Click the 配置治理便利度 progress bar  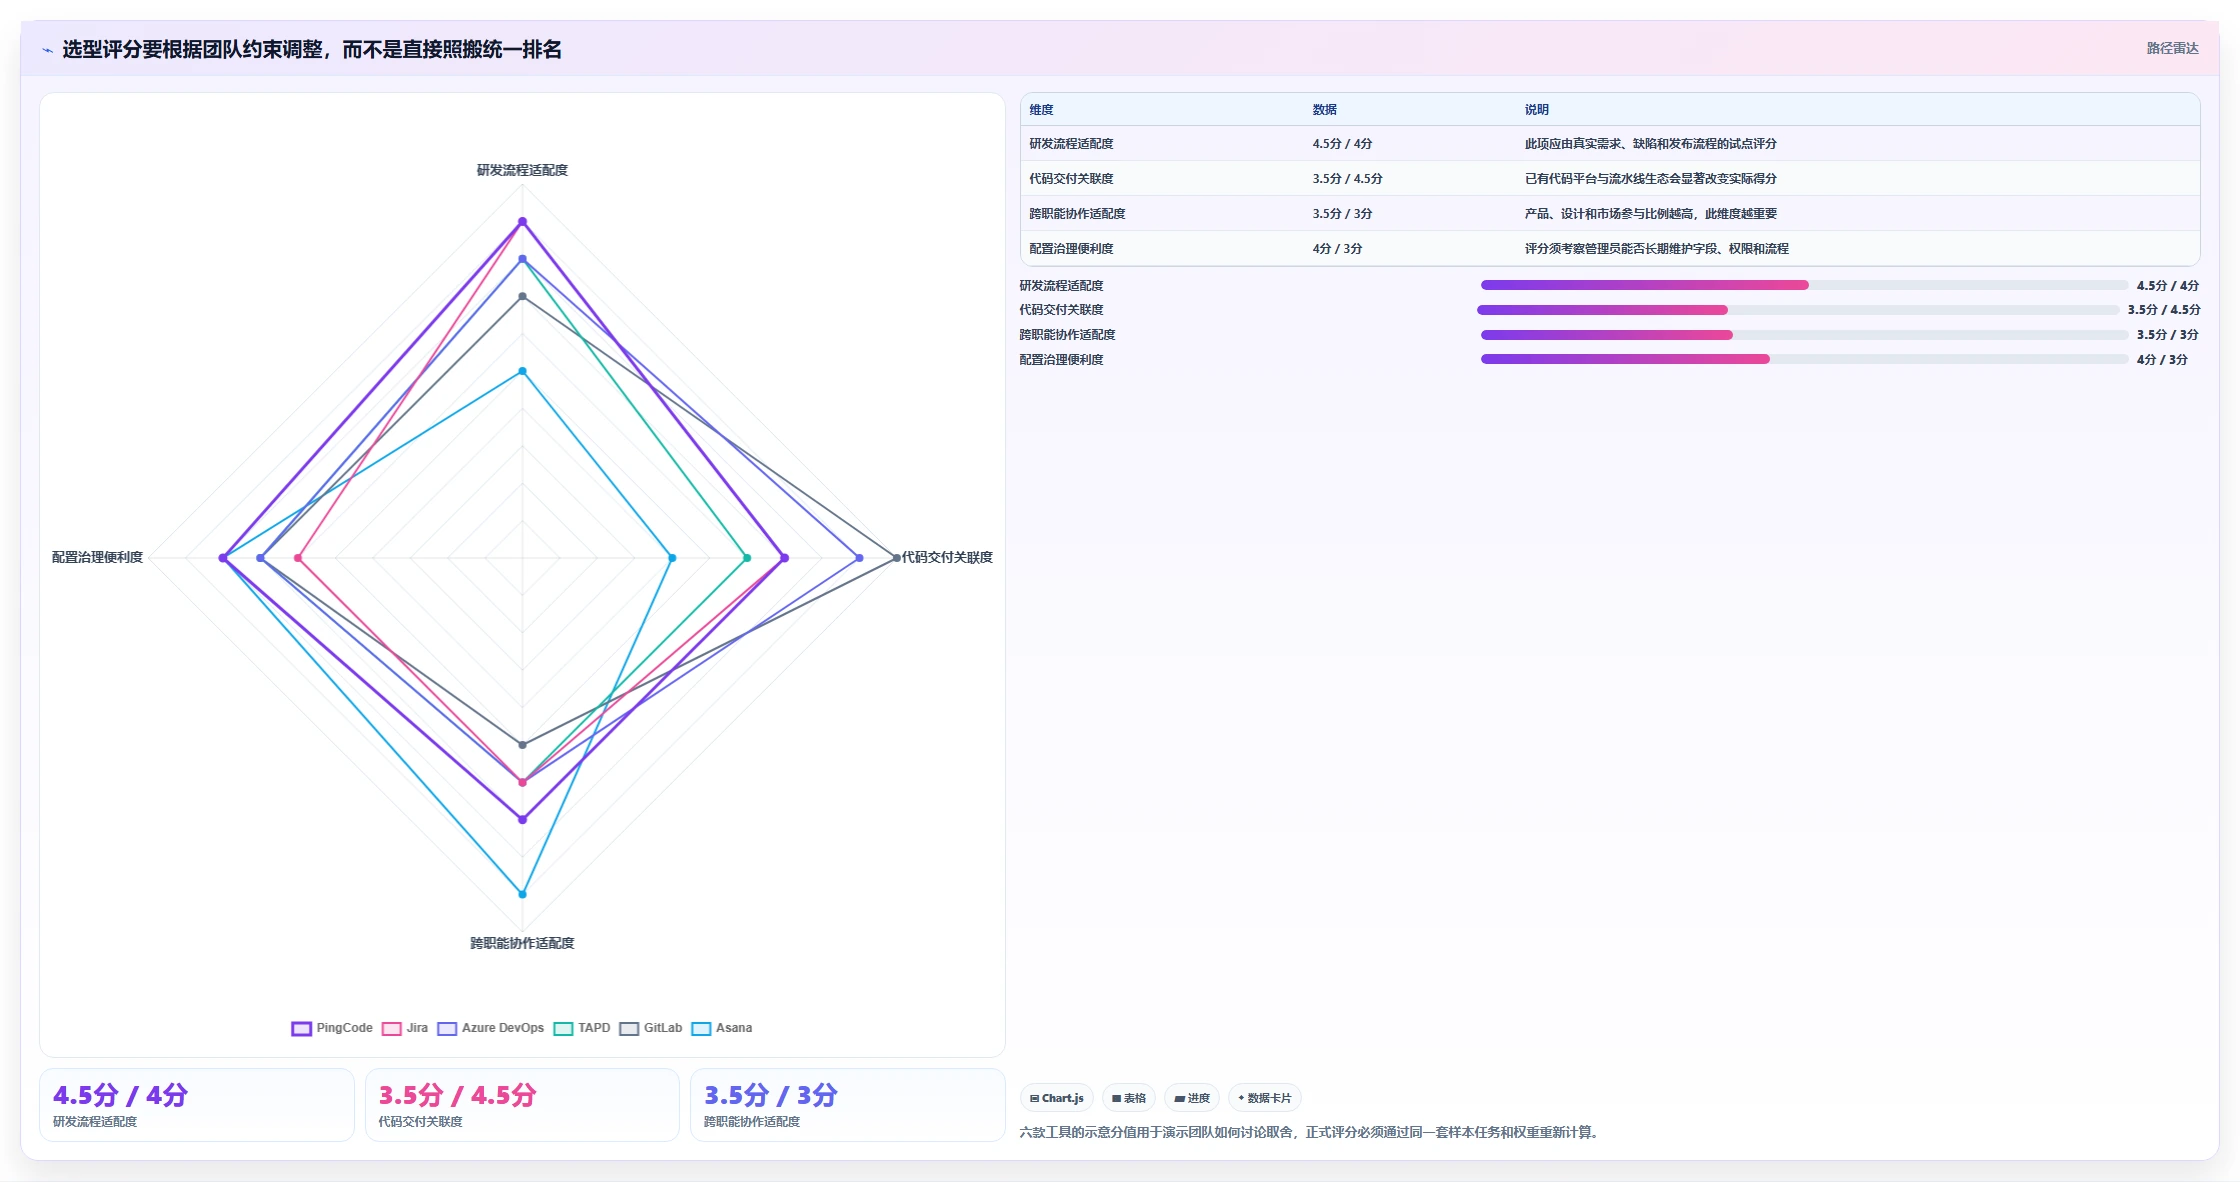point(1804,359)
